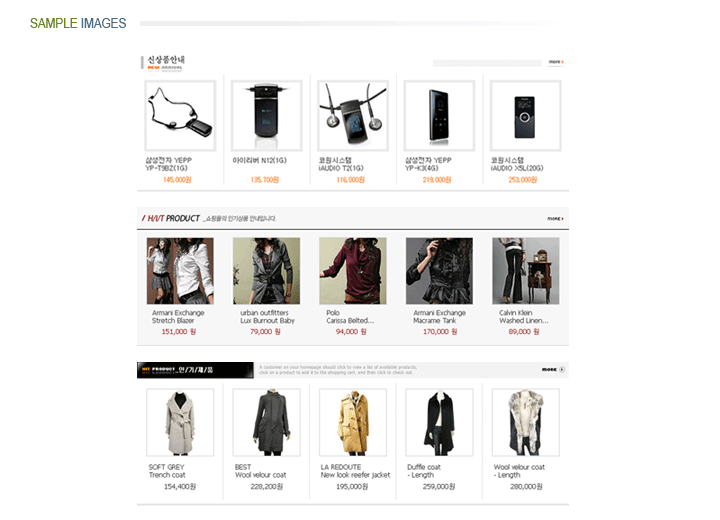
Task: Open the yellow LA REDOUTE reefer jacket image
Action: tap(353, 423)
